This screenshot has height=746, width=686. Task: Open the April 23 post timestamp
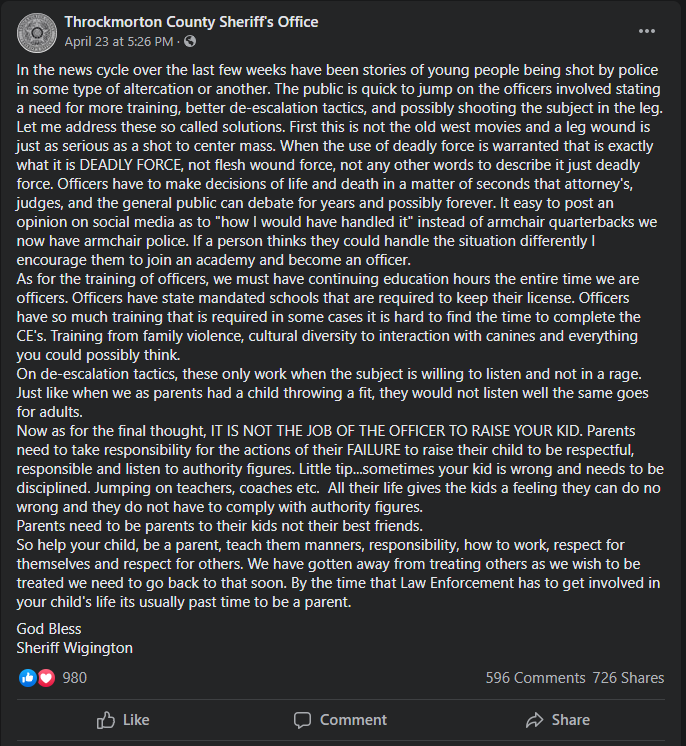119,42
